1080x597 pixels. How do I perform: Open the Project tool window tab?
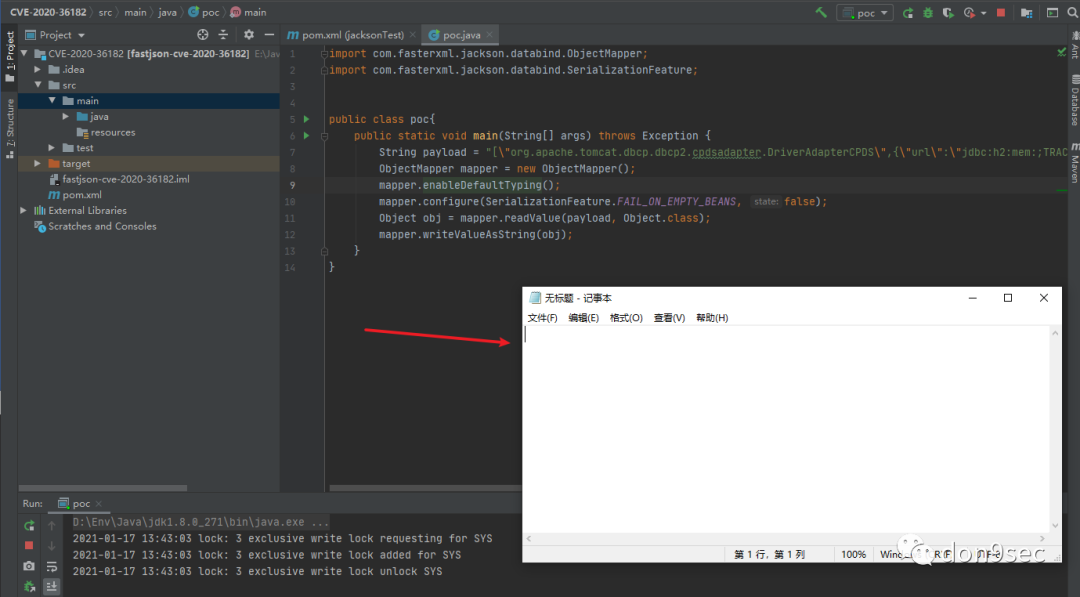click(x=10, y=57)
